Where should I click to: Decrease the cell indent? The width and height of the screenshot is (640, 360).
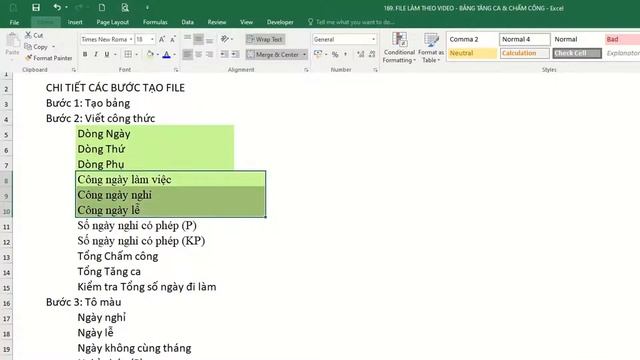click(x=224, y=54)
